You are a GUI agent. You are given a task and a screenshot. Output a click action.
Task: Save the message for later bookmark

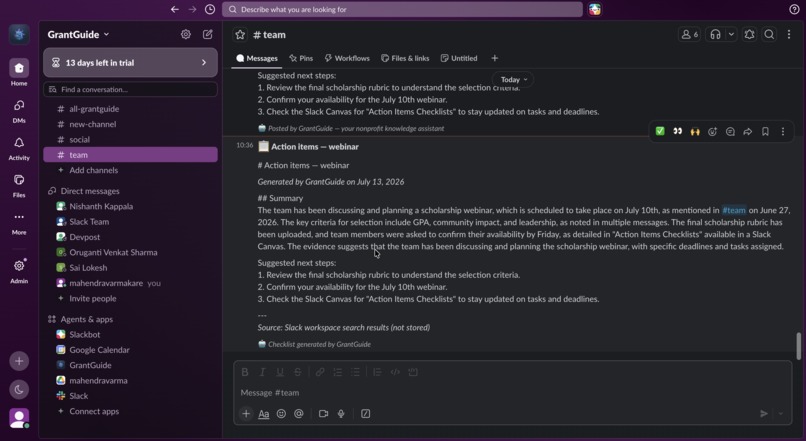(x=765, y=132)
